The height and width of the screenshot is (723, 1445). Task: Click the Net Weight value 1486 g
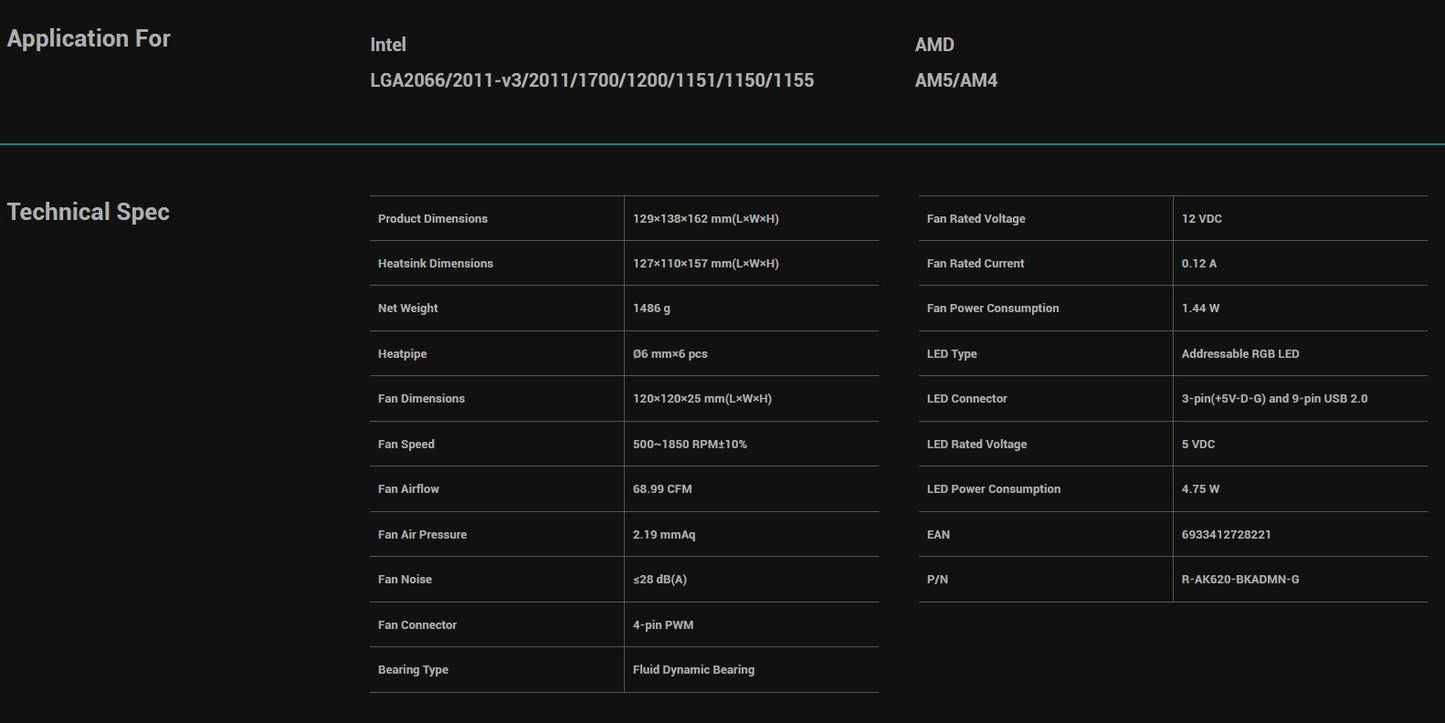click(x=651, y=309)
